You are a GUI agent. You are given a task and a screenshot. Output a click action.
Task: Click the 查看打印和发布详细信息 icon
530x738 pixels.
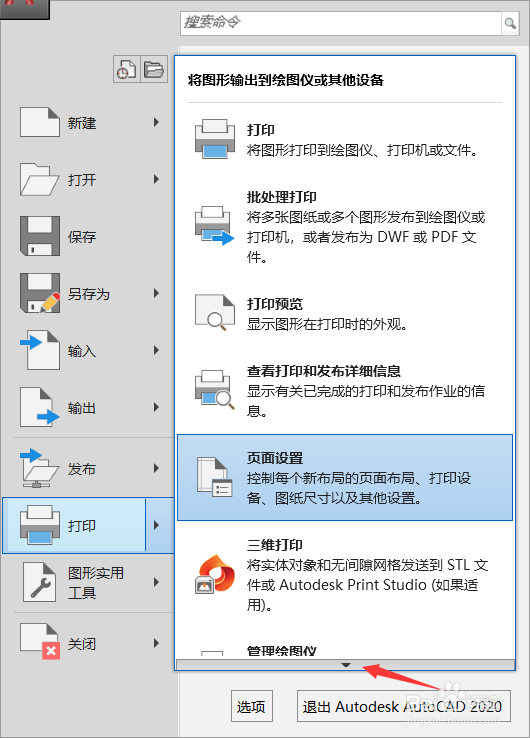pyautogui.click(x=215, y=390)
